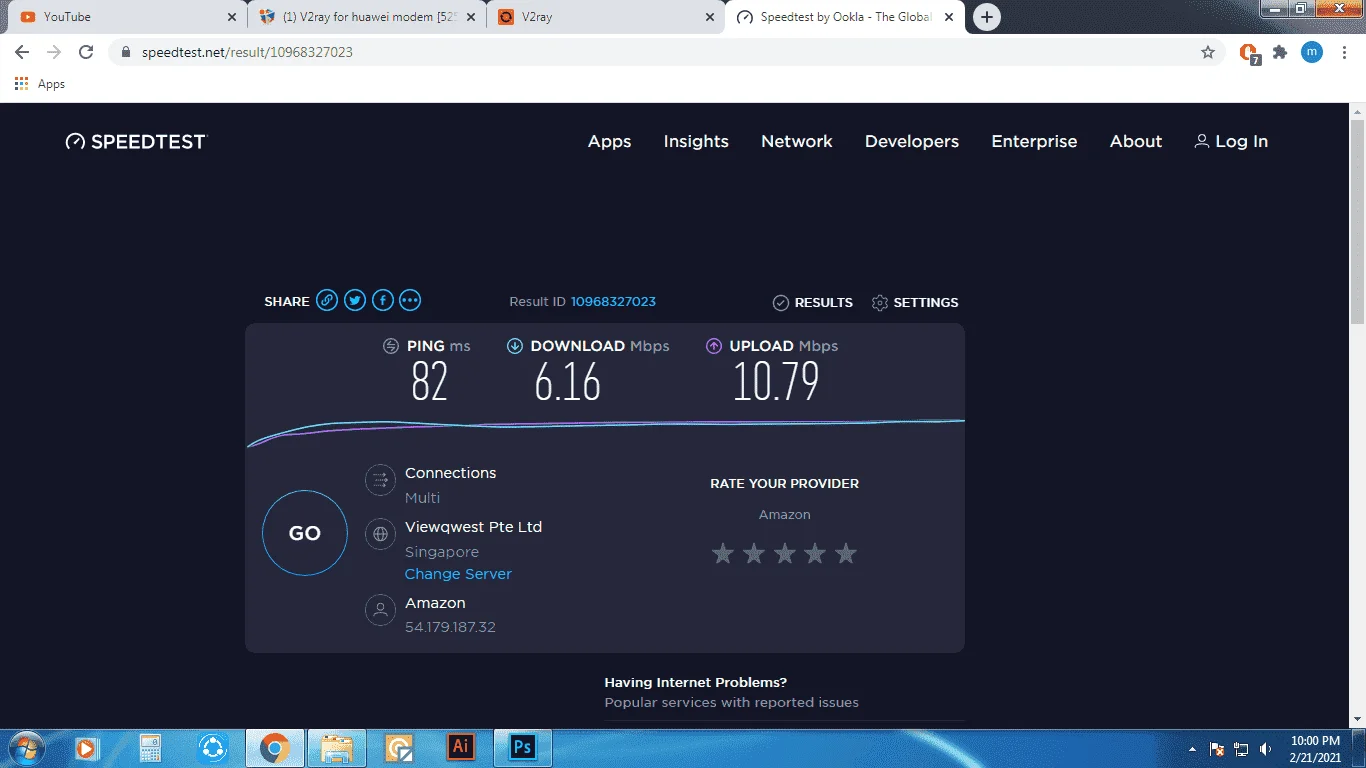Rate provider with fourth star

click(x=815, y=553)
